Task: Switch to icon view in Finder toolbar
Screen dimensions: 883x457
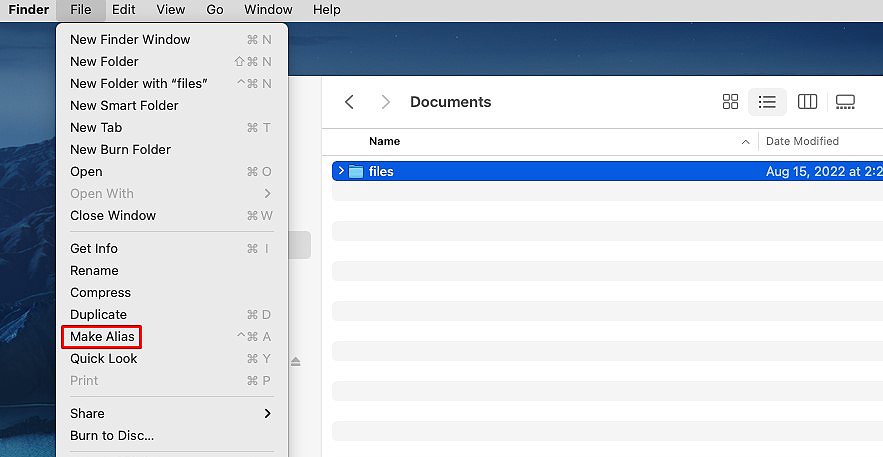Action: click(730, 102)
